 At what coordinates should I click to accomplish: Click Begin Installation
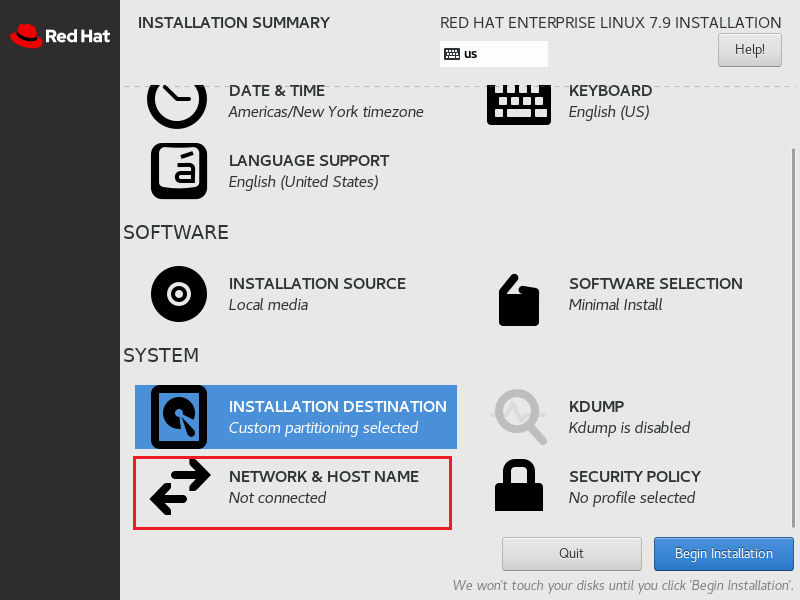tap(723, 554)
